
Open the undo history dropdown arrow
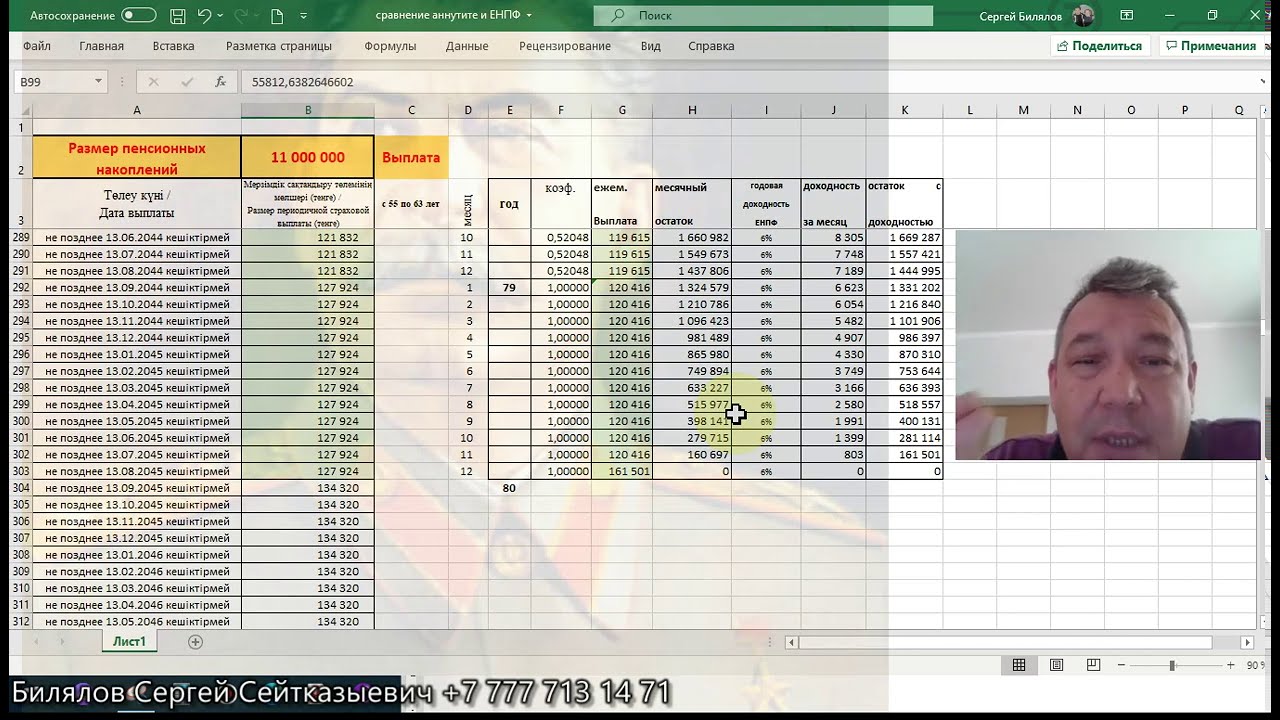coord(220,16)
